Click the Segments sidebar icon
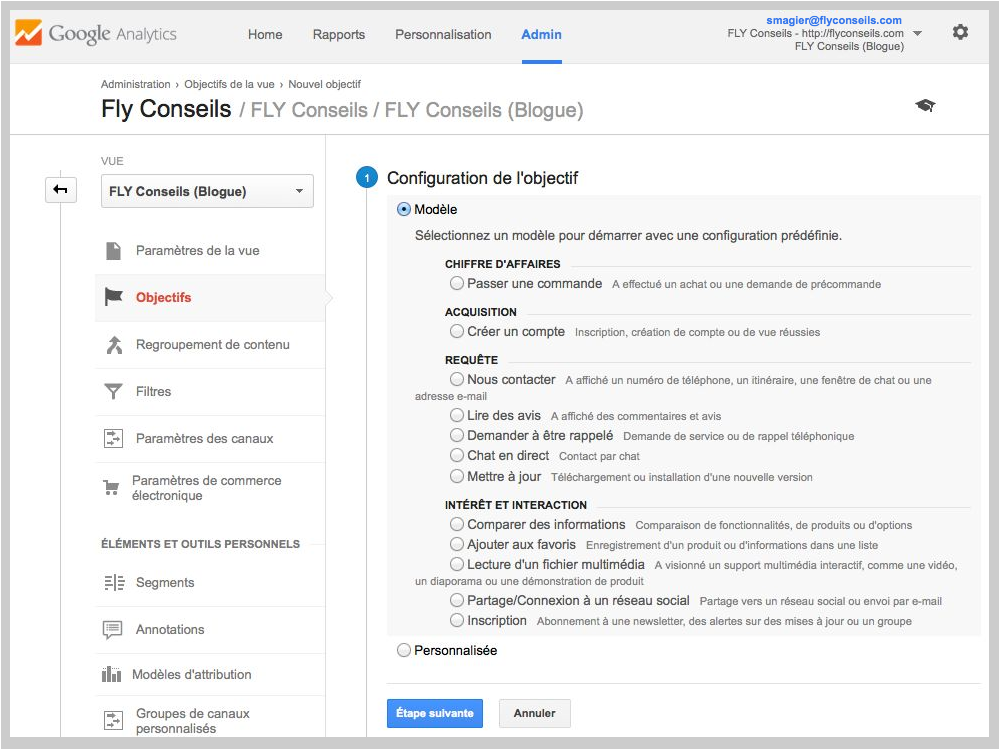 116,582
